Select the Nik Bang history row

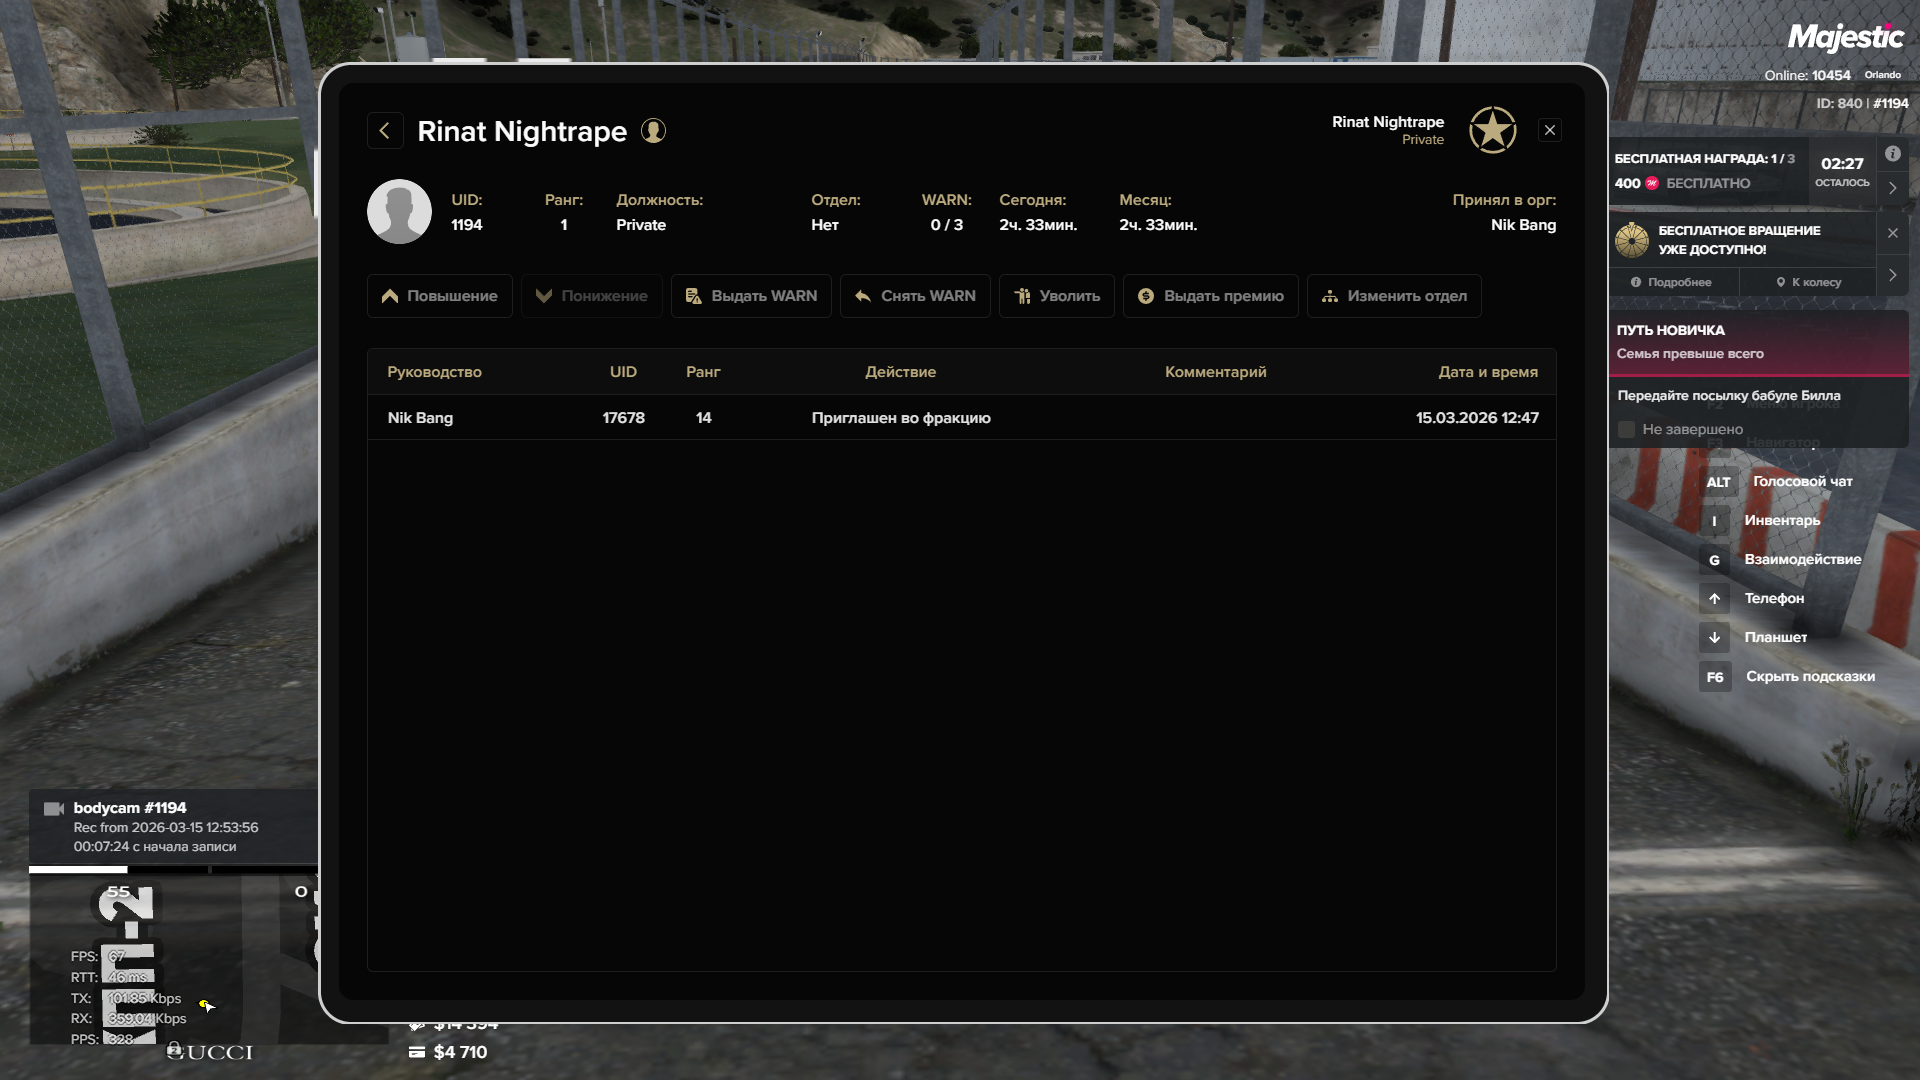pos(960,418)
